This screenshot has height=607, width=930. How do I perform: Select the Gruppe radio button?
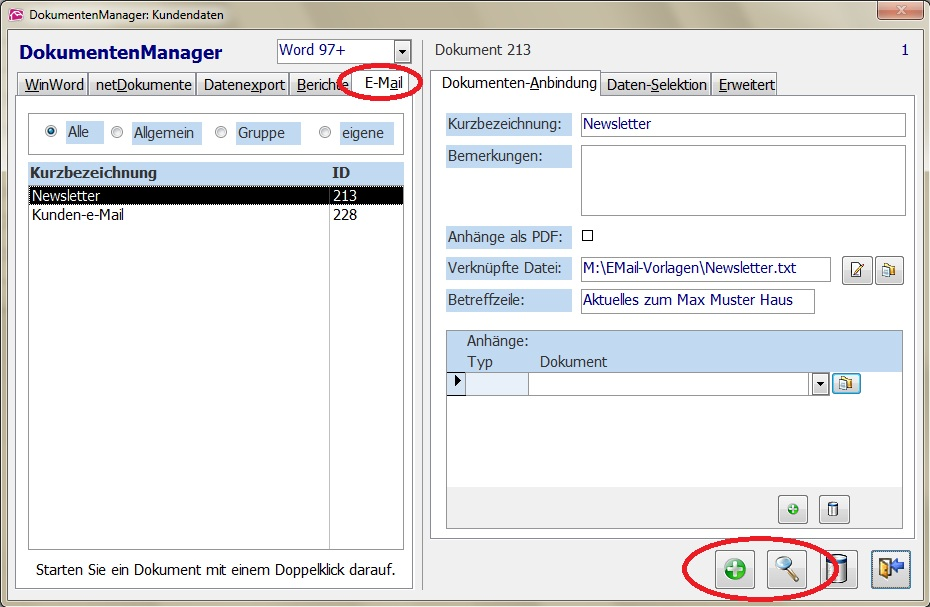coord(221,132)
